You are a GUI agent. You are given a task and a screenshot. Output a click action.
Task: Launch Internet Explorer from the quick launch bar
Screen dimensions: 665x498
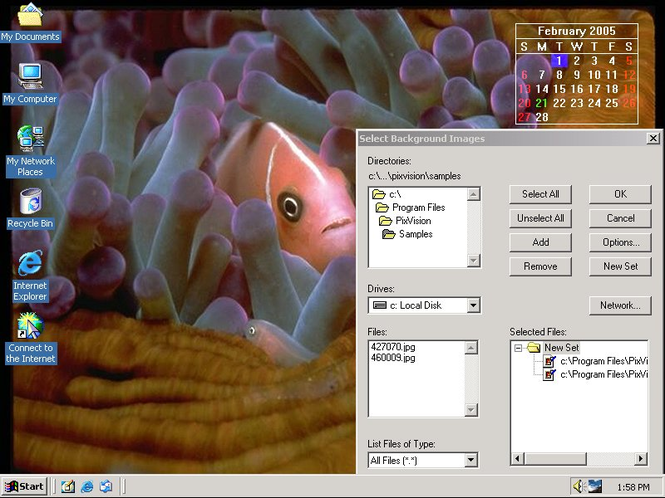click(87, 486)
